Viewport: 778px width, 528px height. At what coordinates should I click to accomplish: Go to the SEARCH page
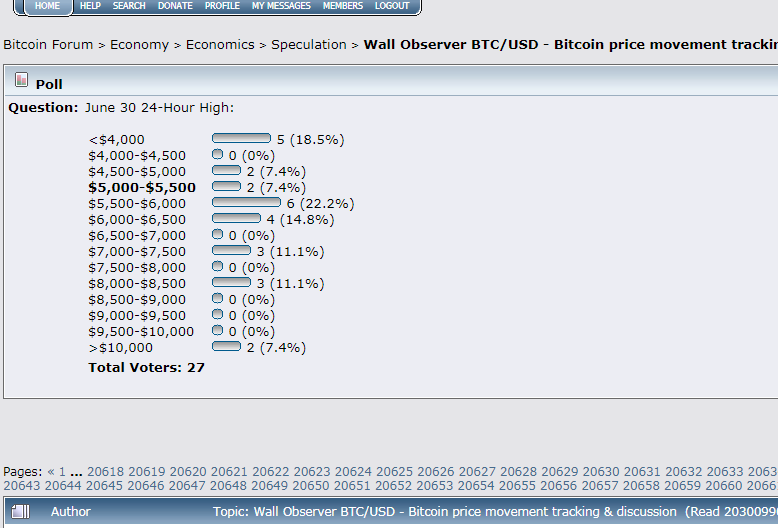pyautogui.click(x=129, y=6)
